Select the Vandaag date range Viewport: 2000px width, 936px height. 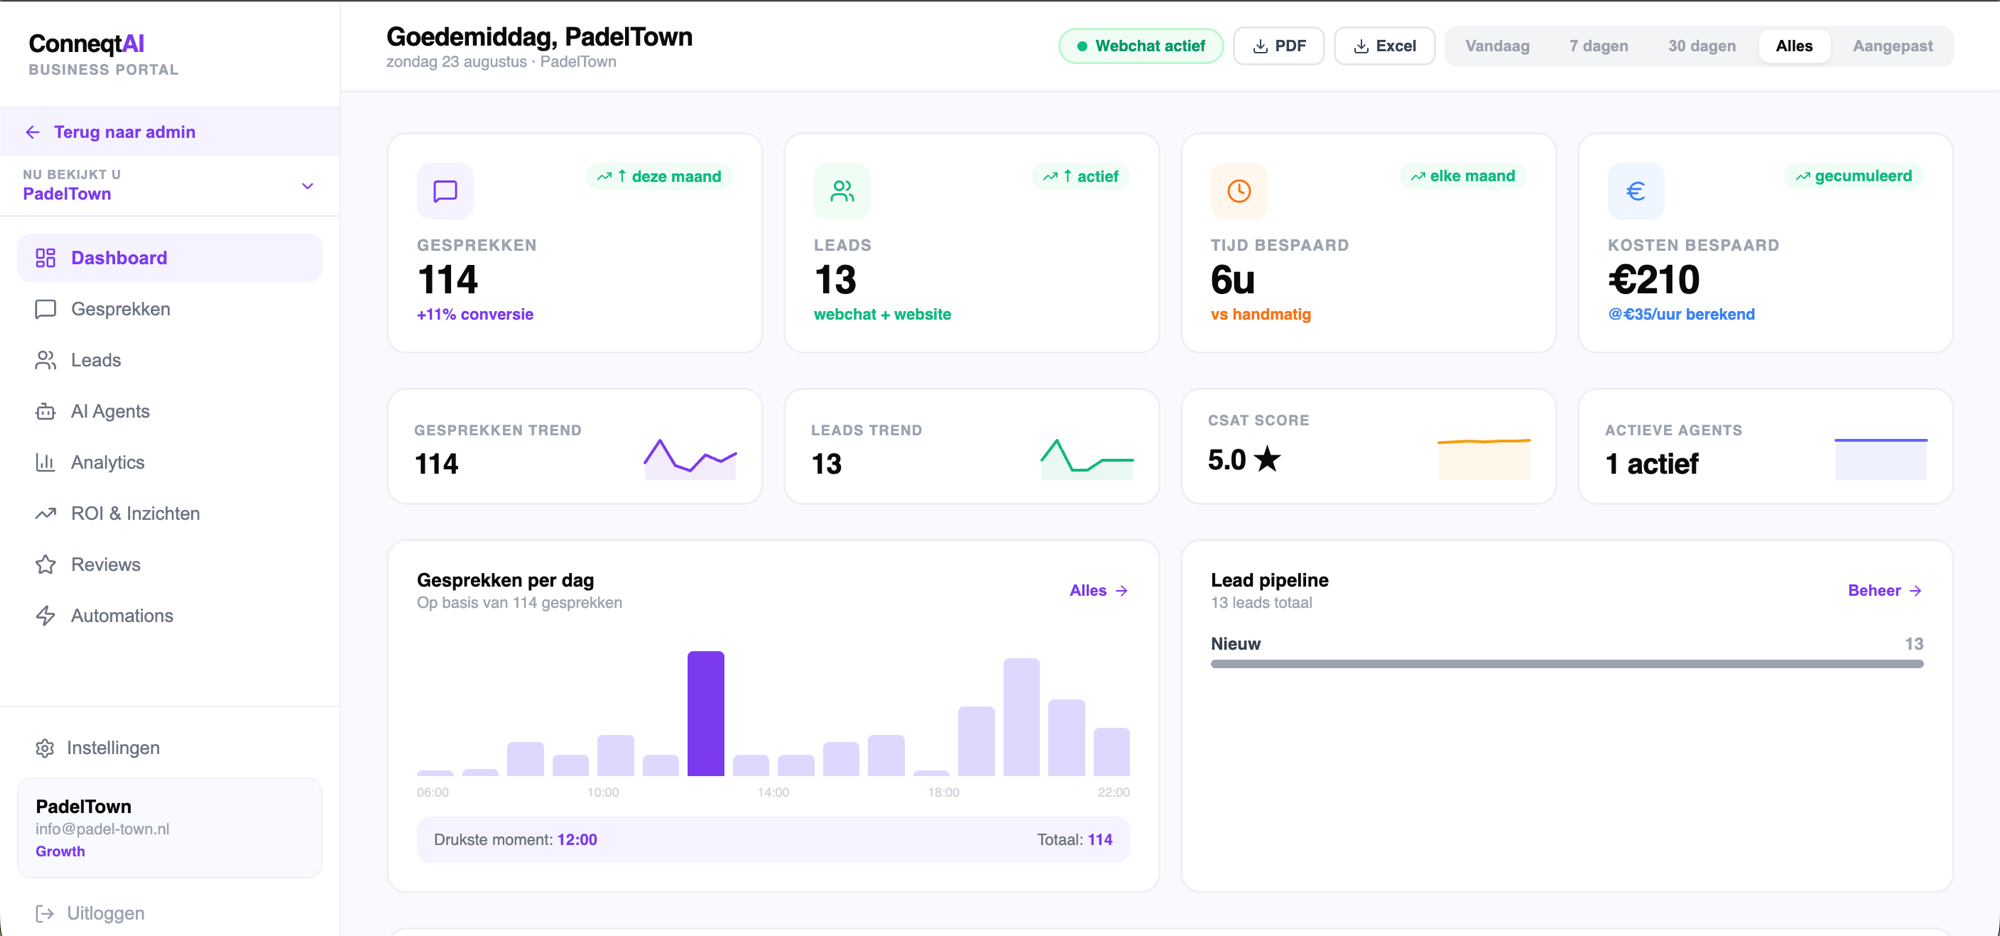pos(1497,46)
